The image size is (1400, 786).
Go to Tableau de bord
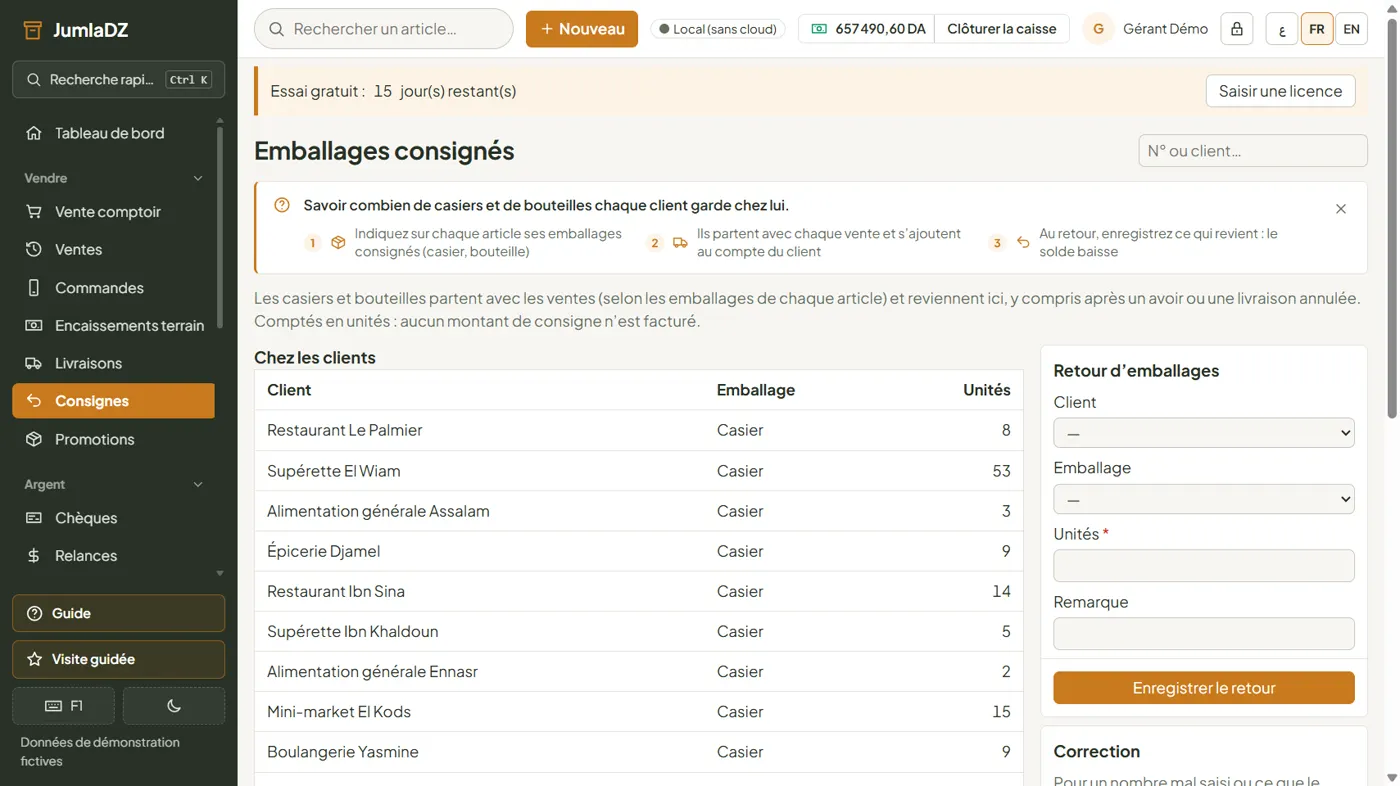click(113, 133)
